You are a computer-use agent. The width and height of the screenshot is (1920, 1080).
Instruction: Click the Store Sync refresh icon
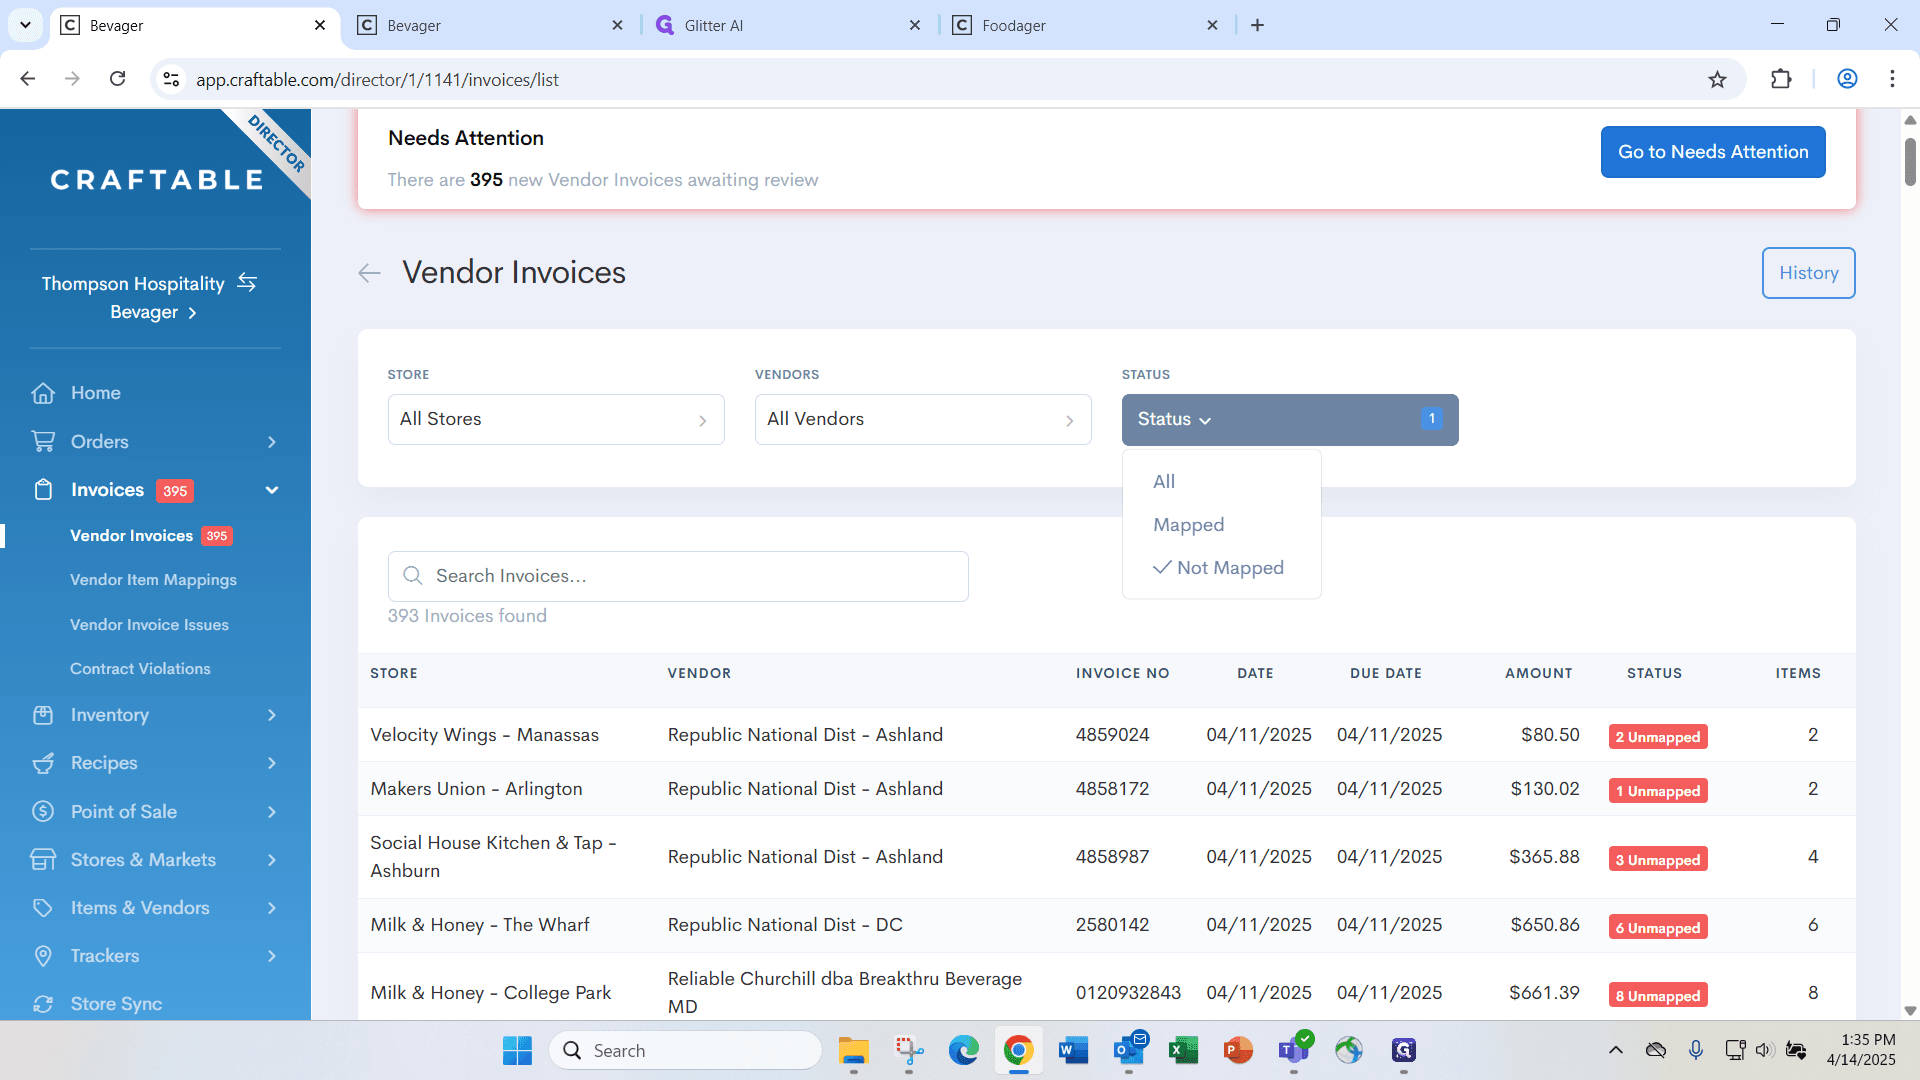click(x=43, y=1004)
